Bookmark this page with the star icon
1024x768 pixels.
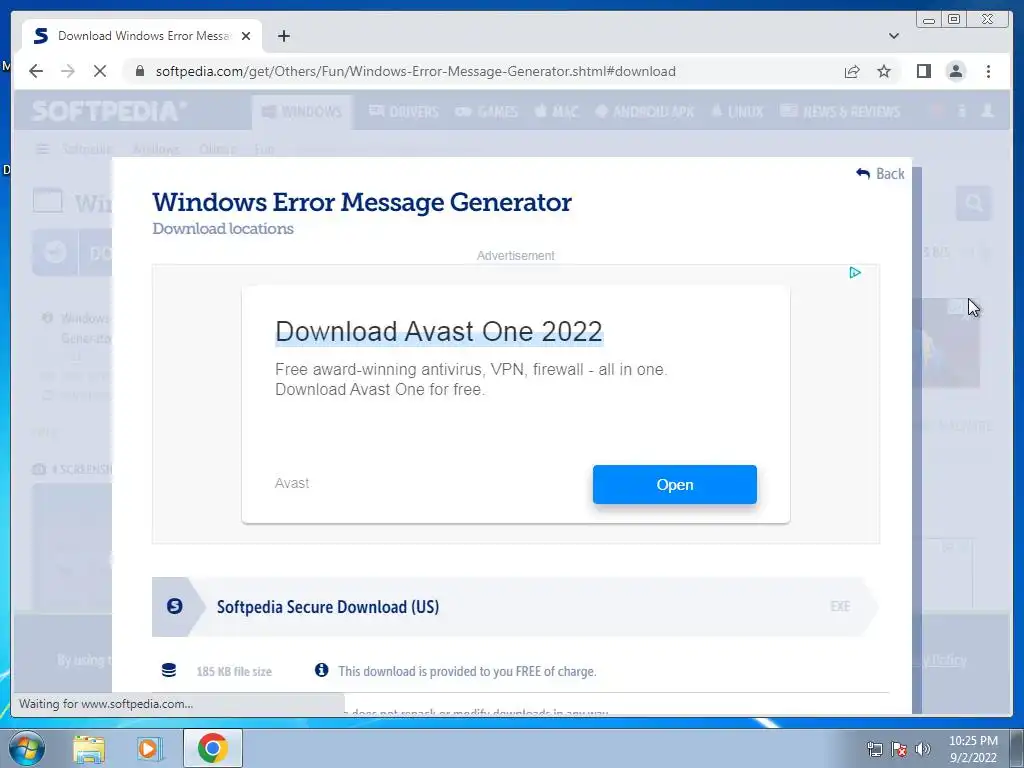point(884,71)
